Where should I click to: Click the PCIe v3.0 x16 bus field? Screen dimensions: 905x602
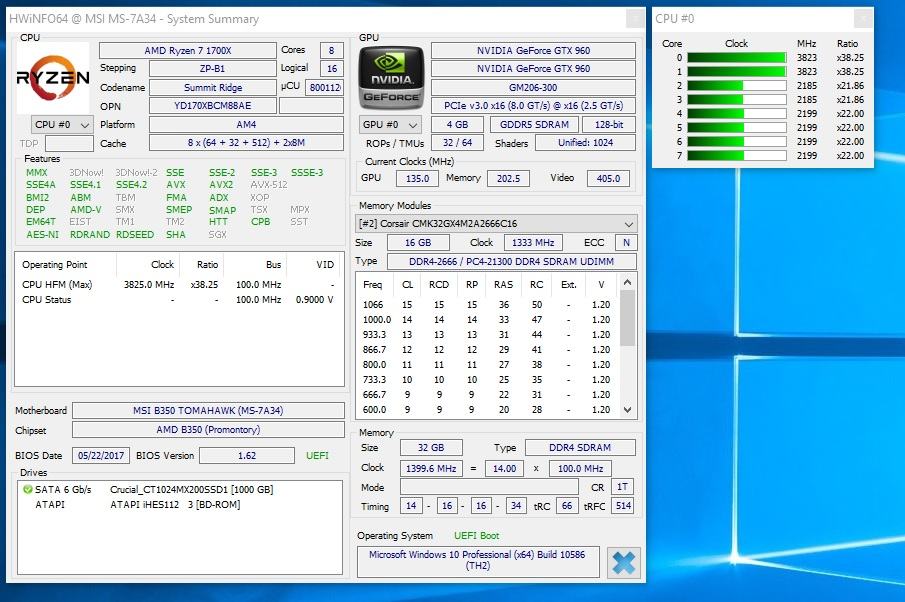click(533, 106)
